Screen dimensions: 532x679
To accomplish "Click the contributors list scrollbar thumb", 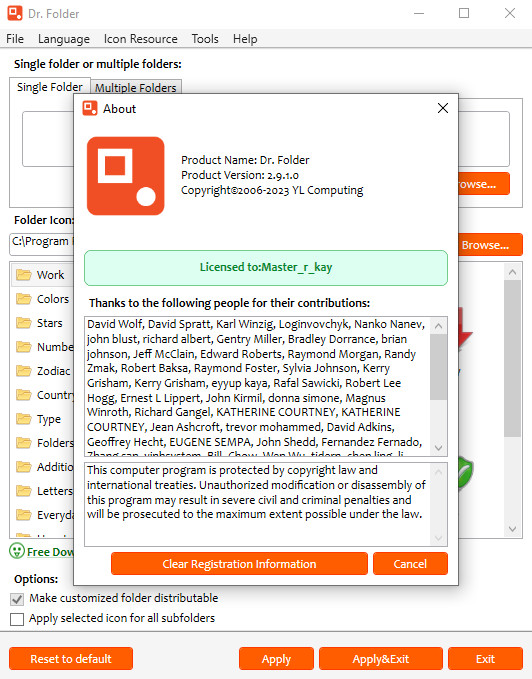I will click(x=438, y=367).
